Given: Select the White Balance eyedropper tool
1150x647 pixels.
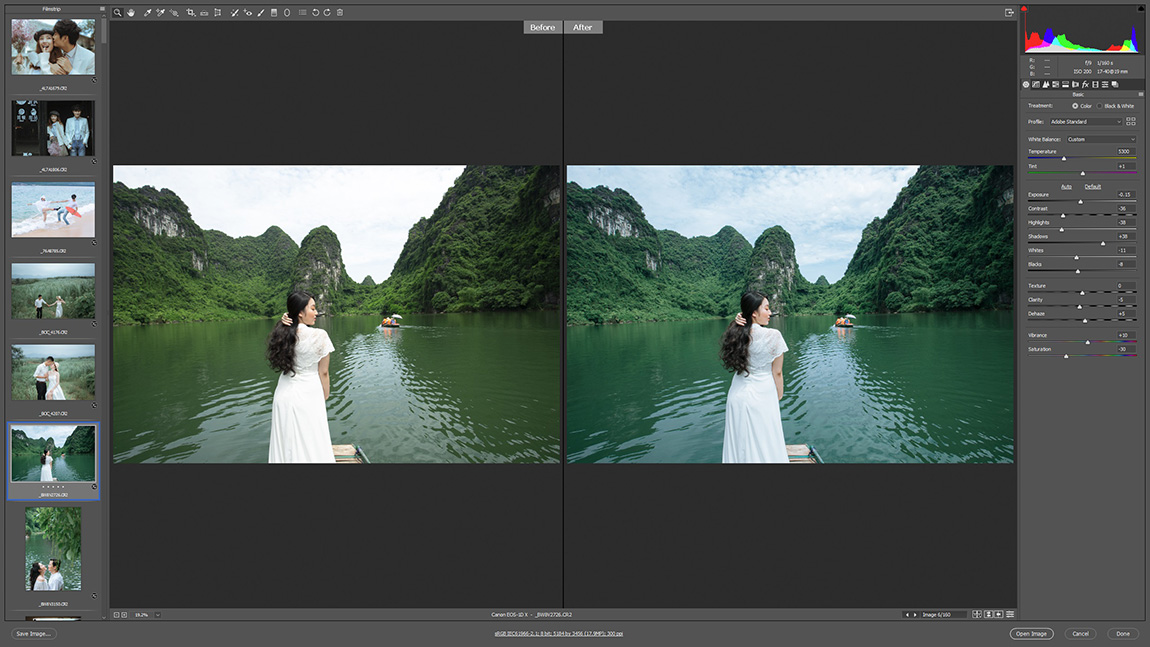Looking at the screenshot, I should click(147, 12).
